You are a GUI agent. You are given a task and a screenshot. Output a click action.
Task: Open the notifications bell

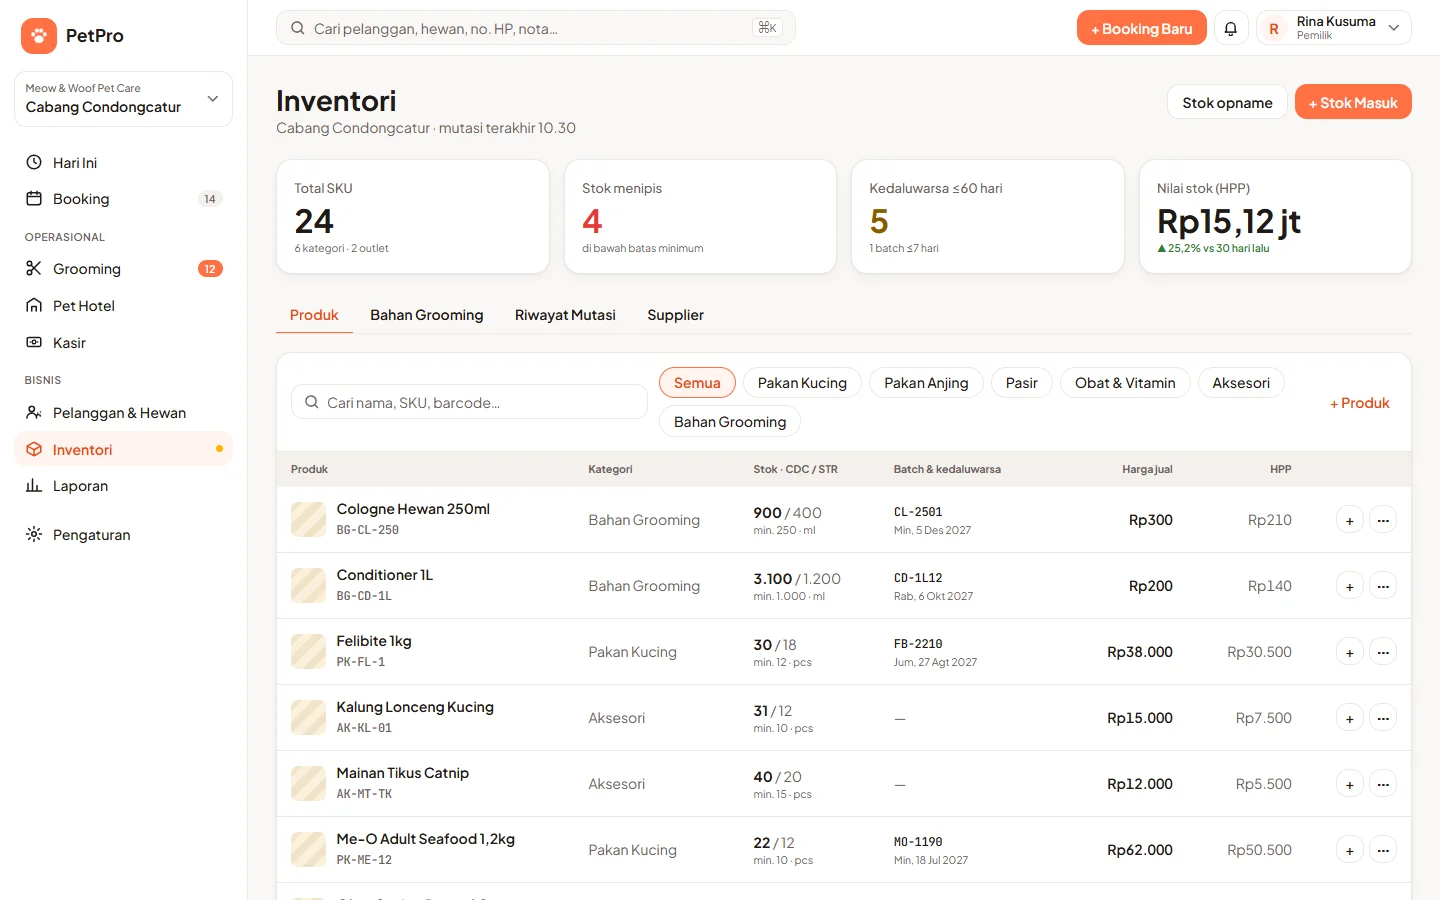pyautogui.click(x=1231, y=28)
